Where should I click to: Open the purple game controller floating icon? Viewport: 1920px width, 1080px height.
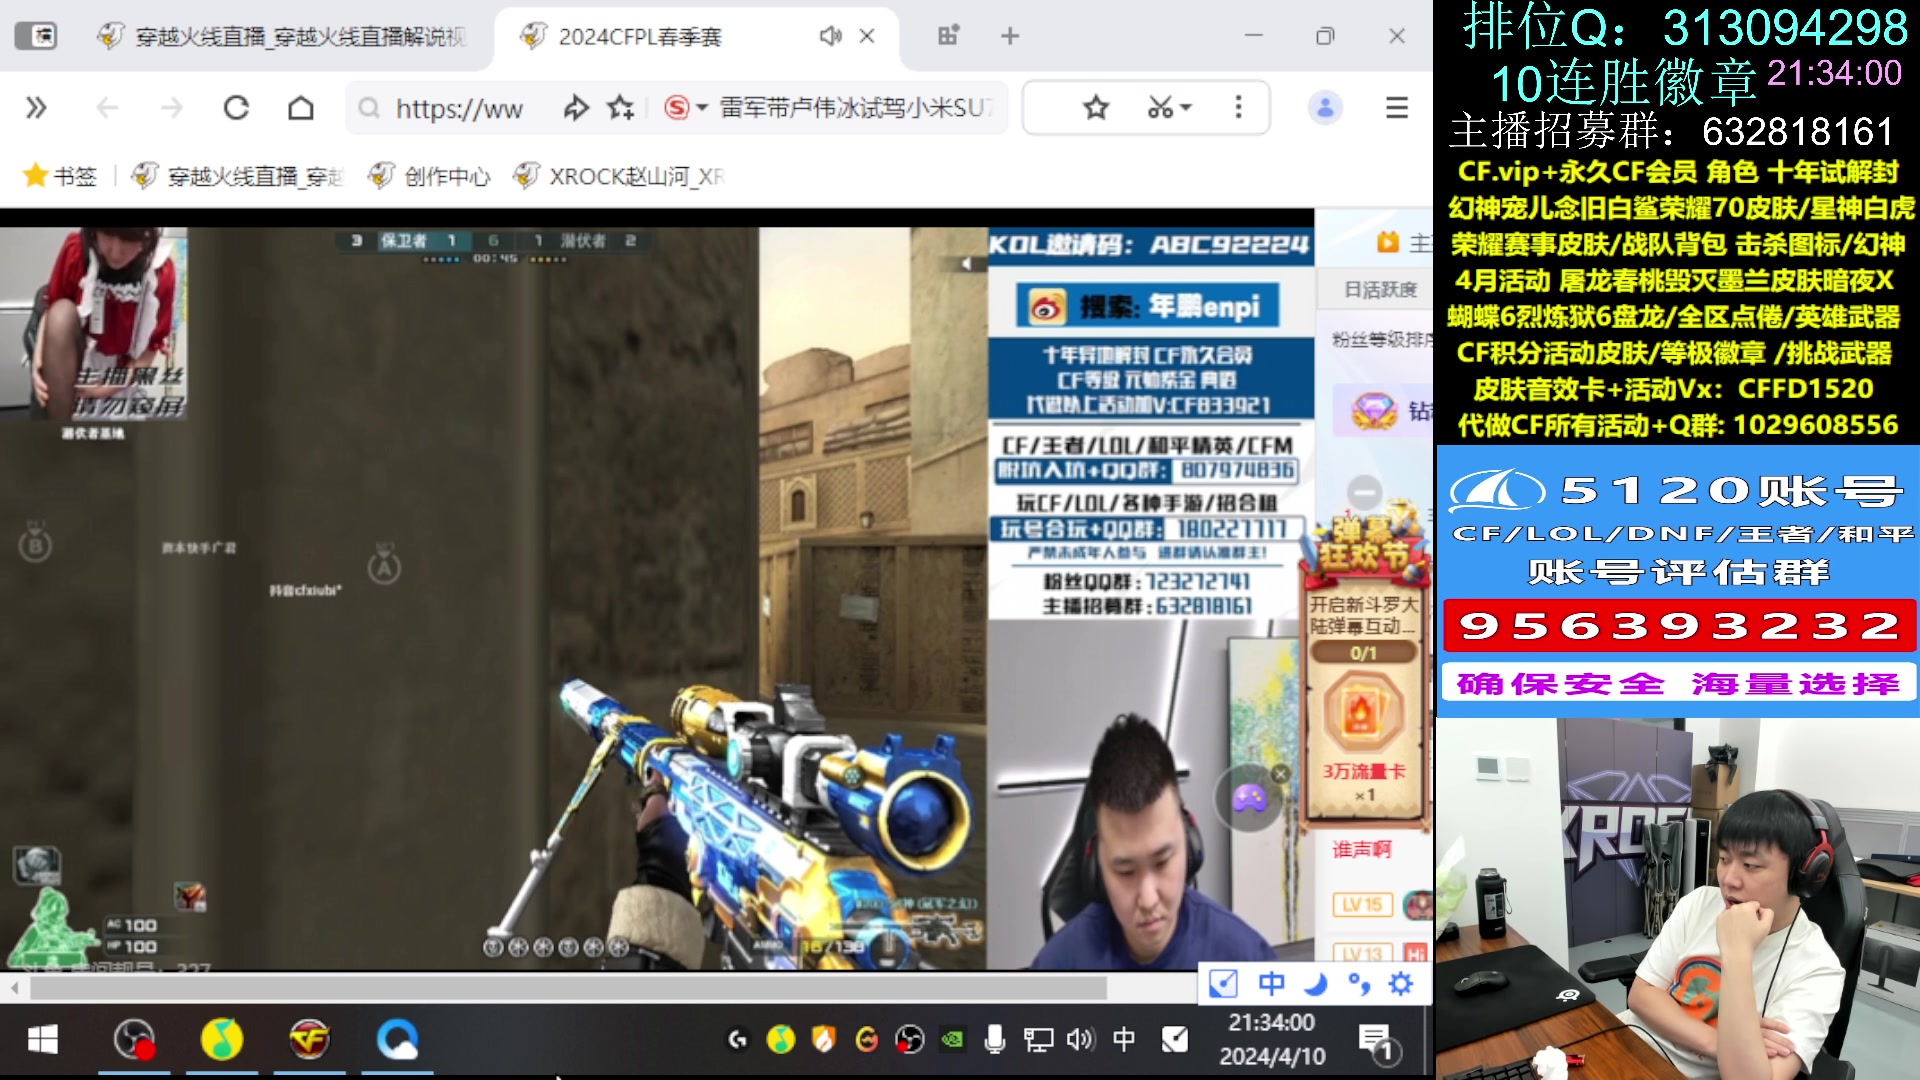[1249, 799]
